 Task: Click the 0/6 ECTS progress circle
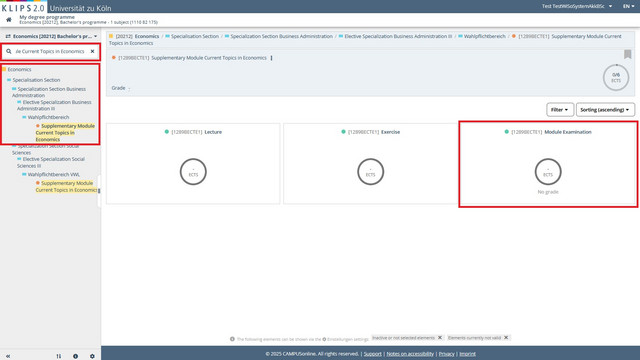click(616, 77)
